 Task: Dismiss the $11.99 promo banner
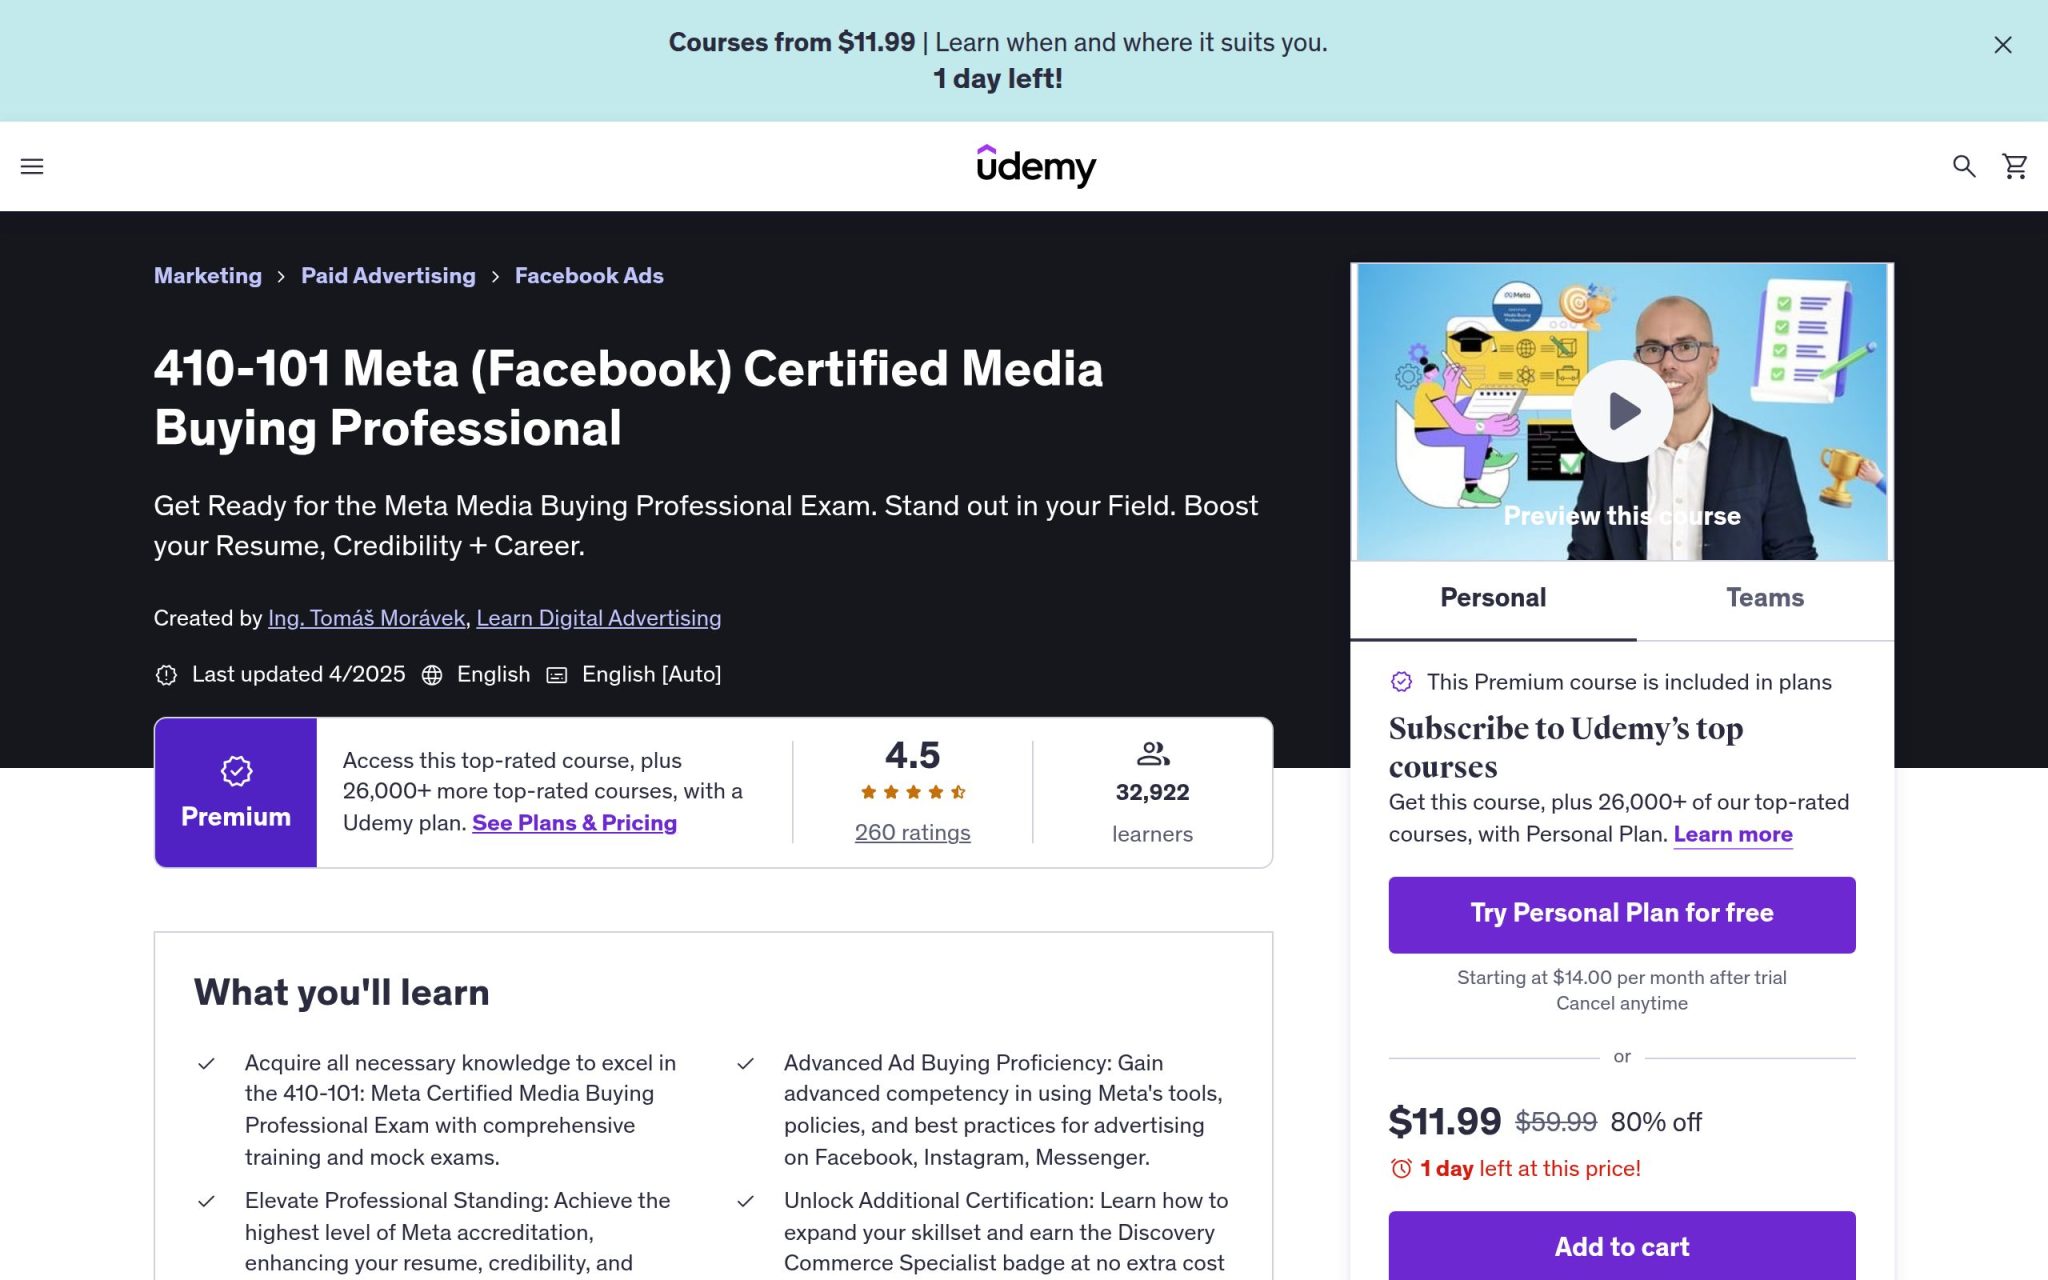[2002, 44]
